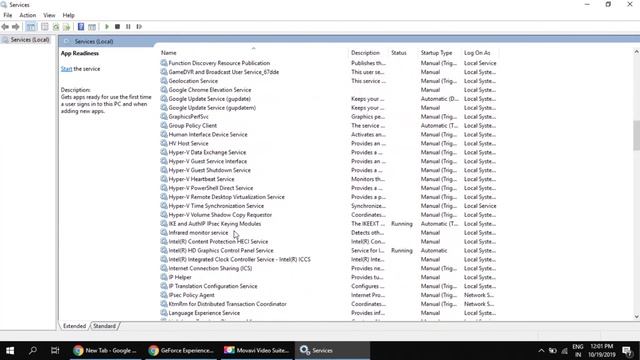Go forward with the toolbar Forward arrow
This screenshot has height=360, width=640.
click(x=16, y=27)
